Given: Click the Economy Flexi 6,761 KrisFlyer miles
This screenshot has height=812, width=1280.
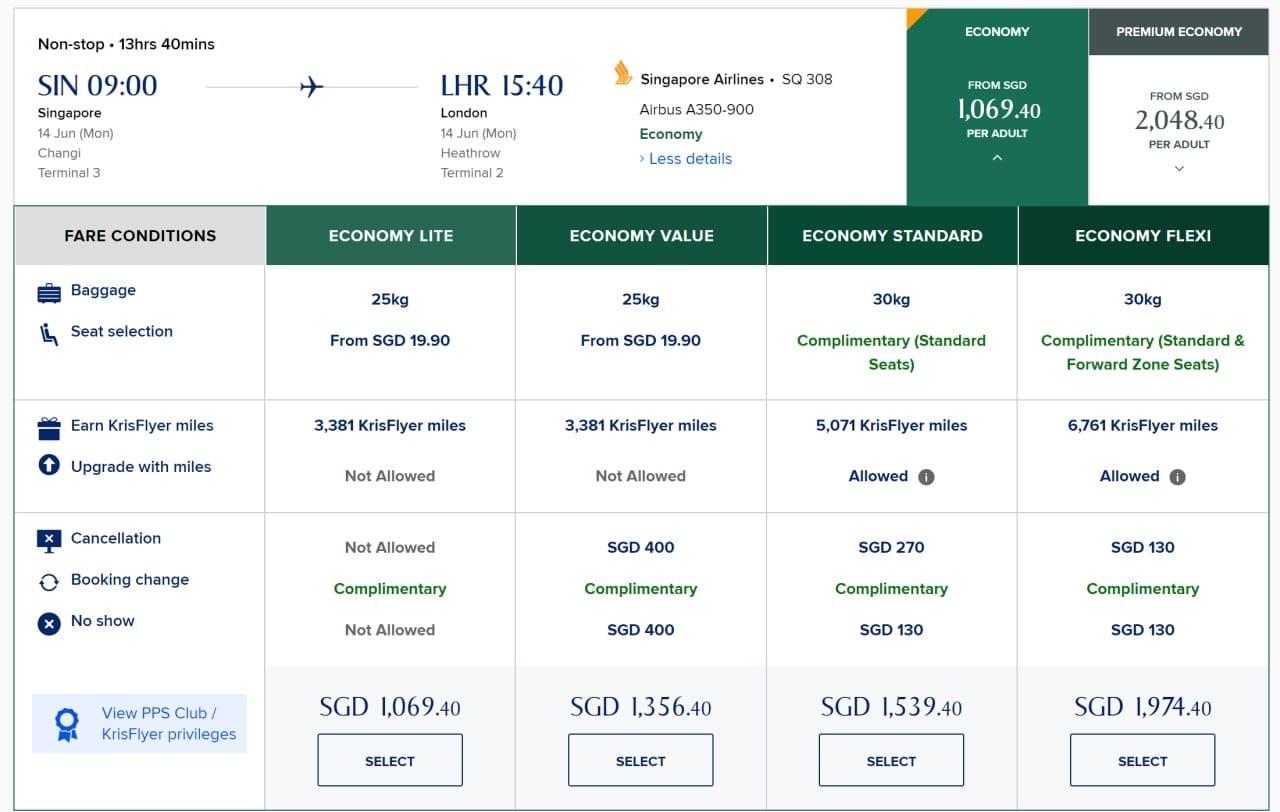Looking at the screenshot, I should pos(1143,425).
